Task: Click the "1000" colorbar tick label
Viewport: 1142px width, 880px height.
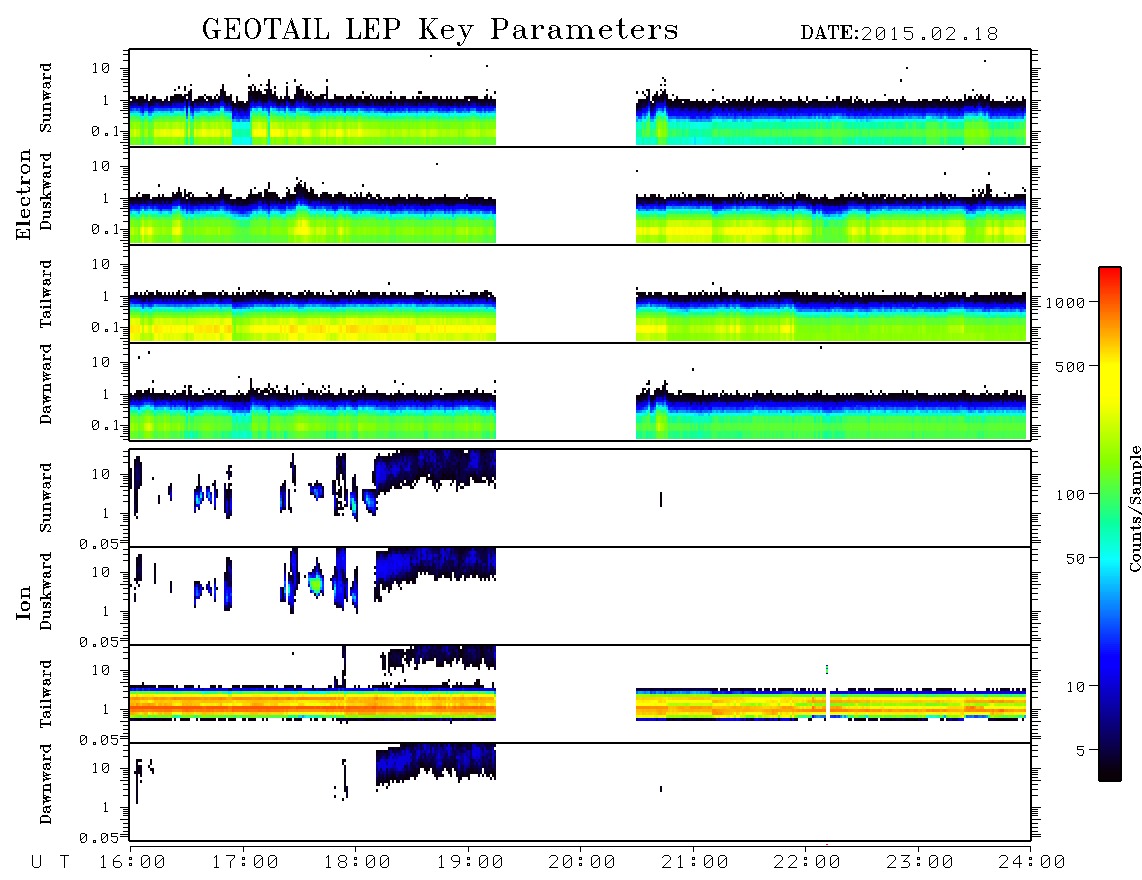Action: pyautogui.click(x=1065, y=303)
